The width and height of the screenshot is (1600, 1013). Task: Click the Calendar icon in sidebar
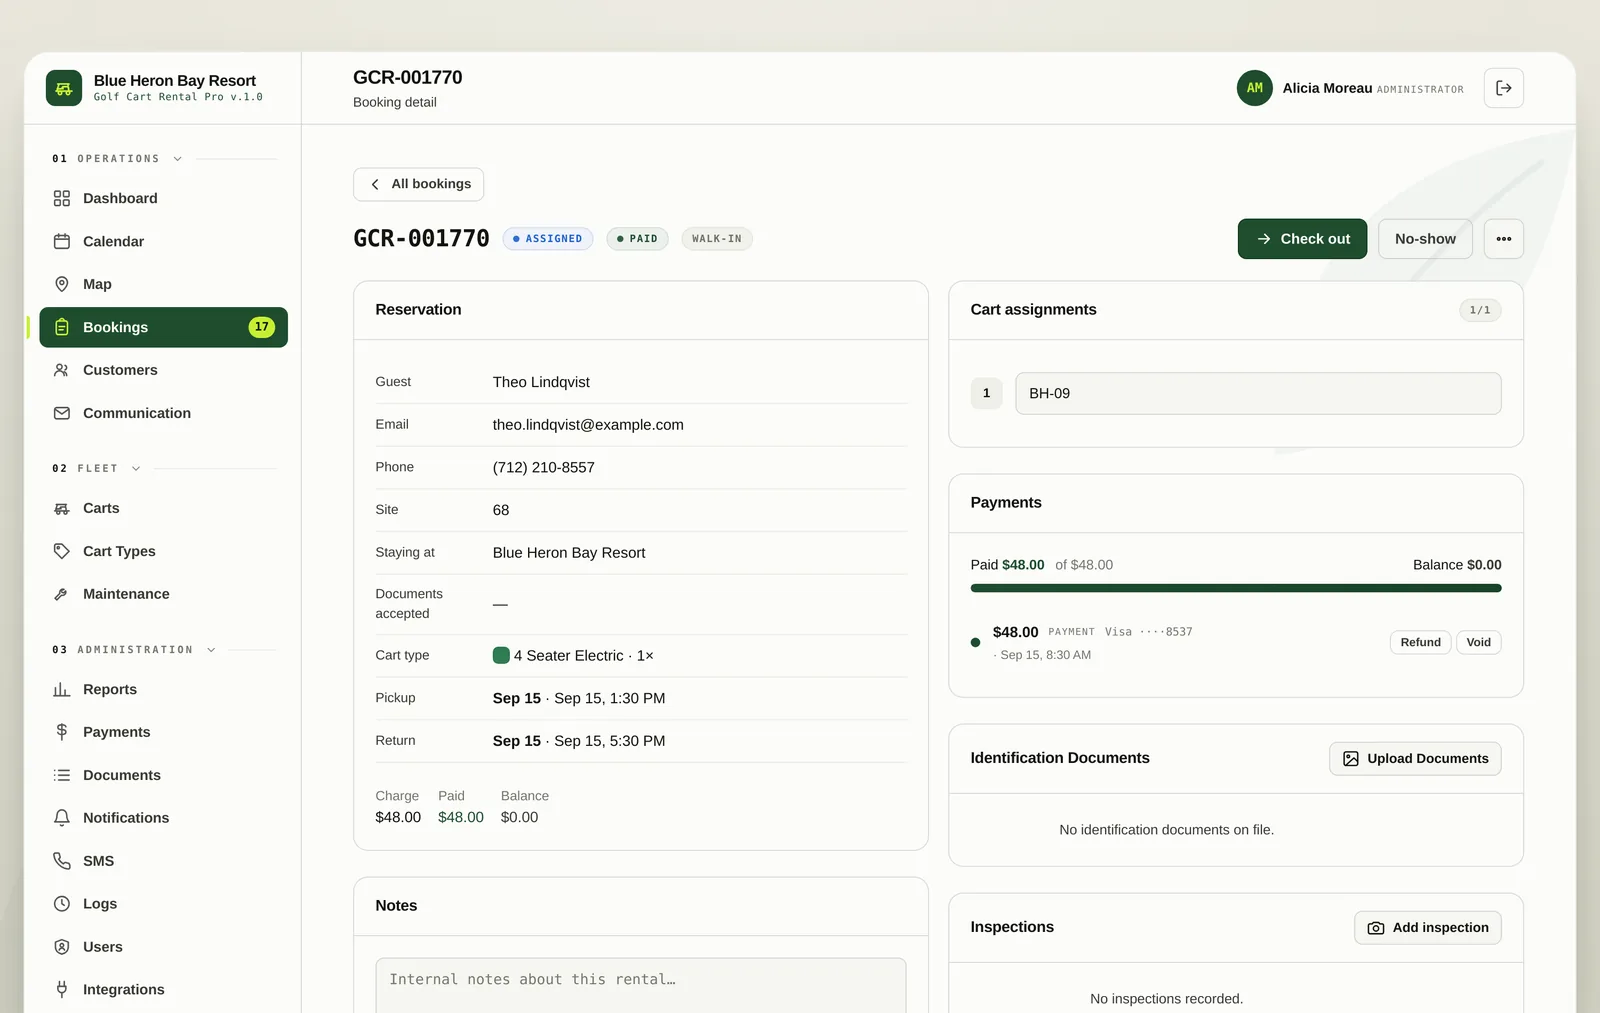(x=62, y=241)
